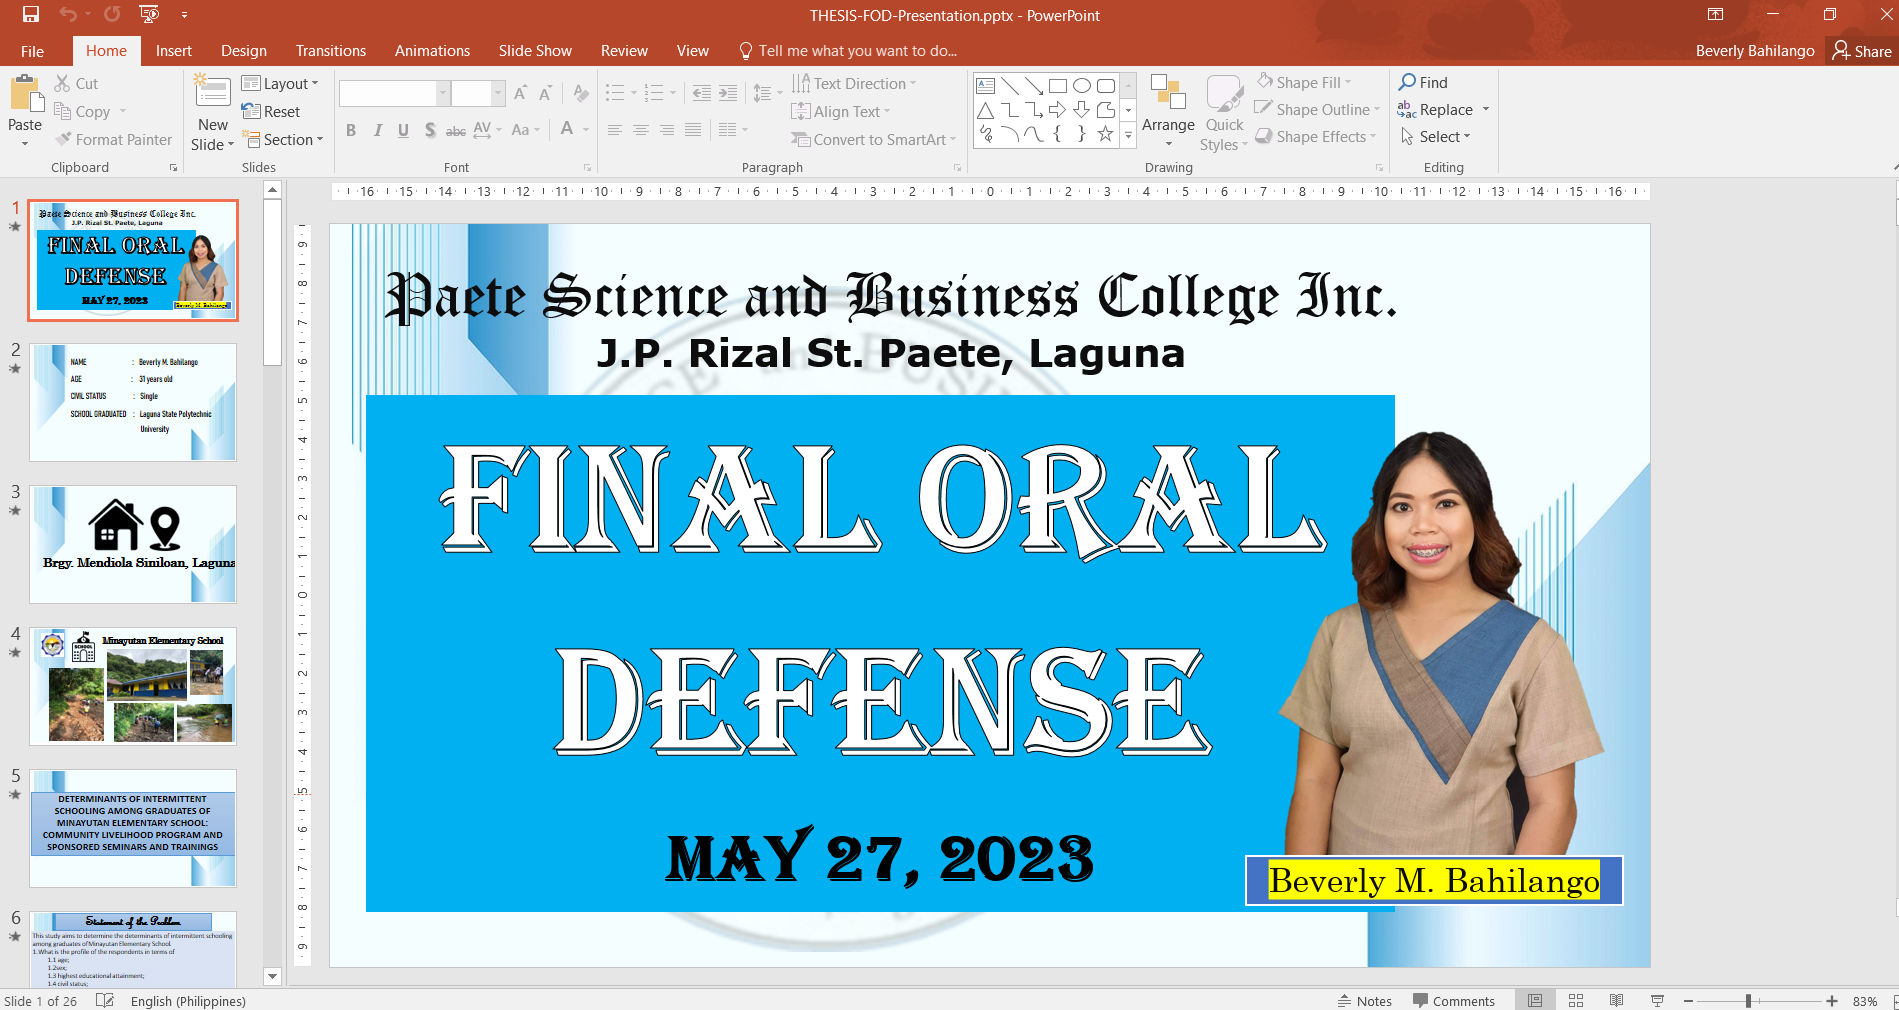Switch to Reading View icon
Viewport: 1899px width, 1010px height.
tap(1616, 1001)
